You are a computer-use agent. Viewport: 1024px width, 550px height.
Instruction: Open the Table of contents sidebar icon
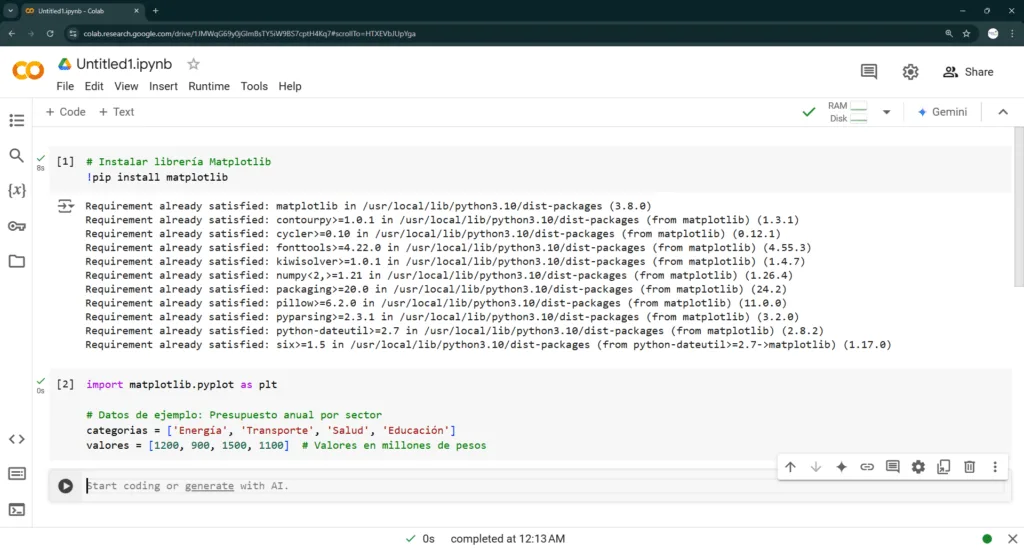(16, 121)
